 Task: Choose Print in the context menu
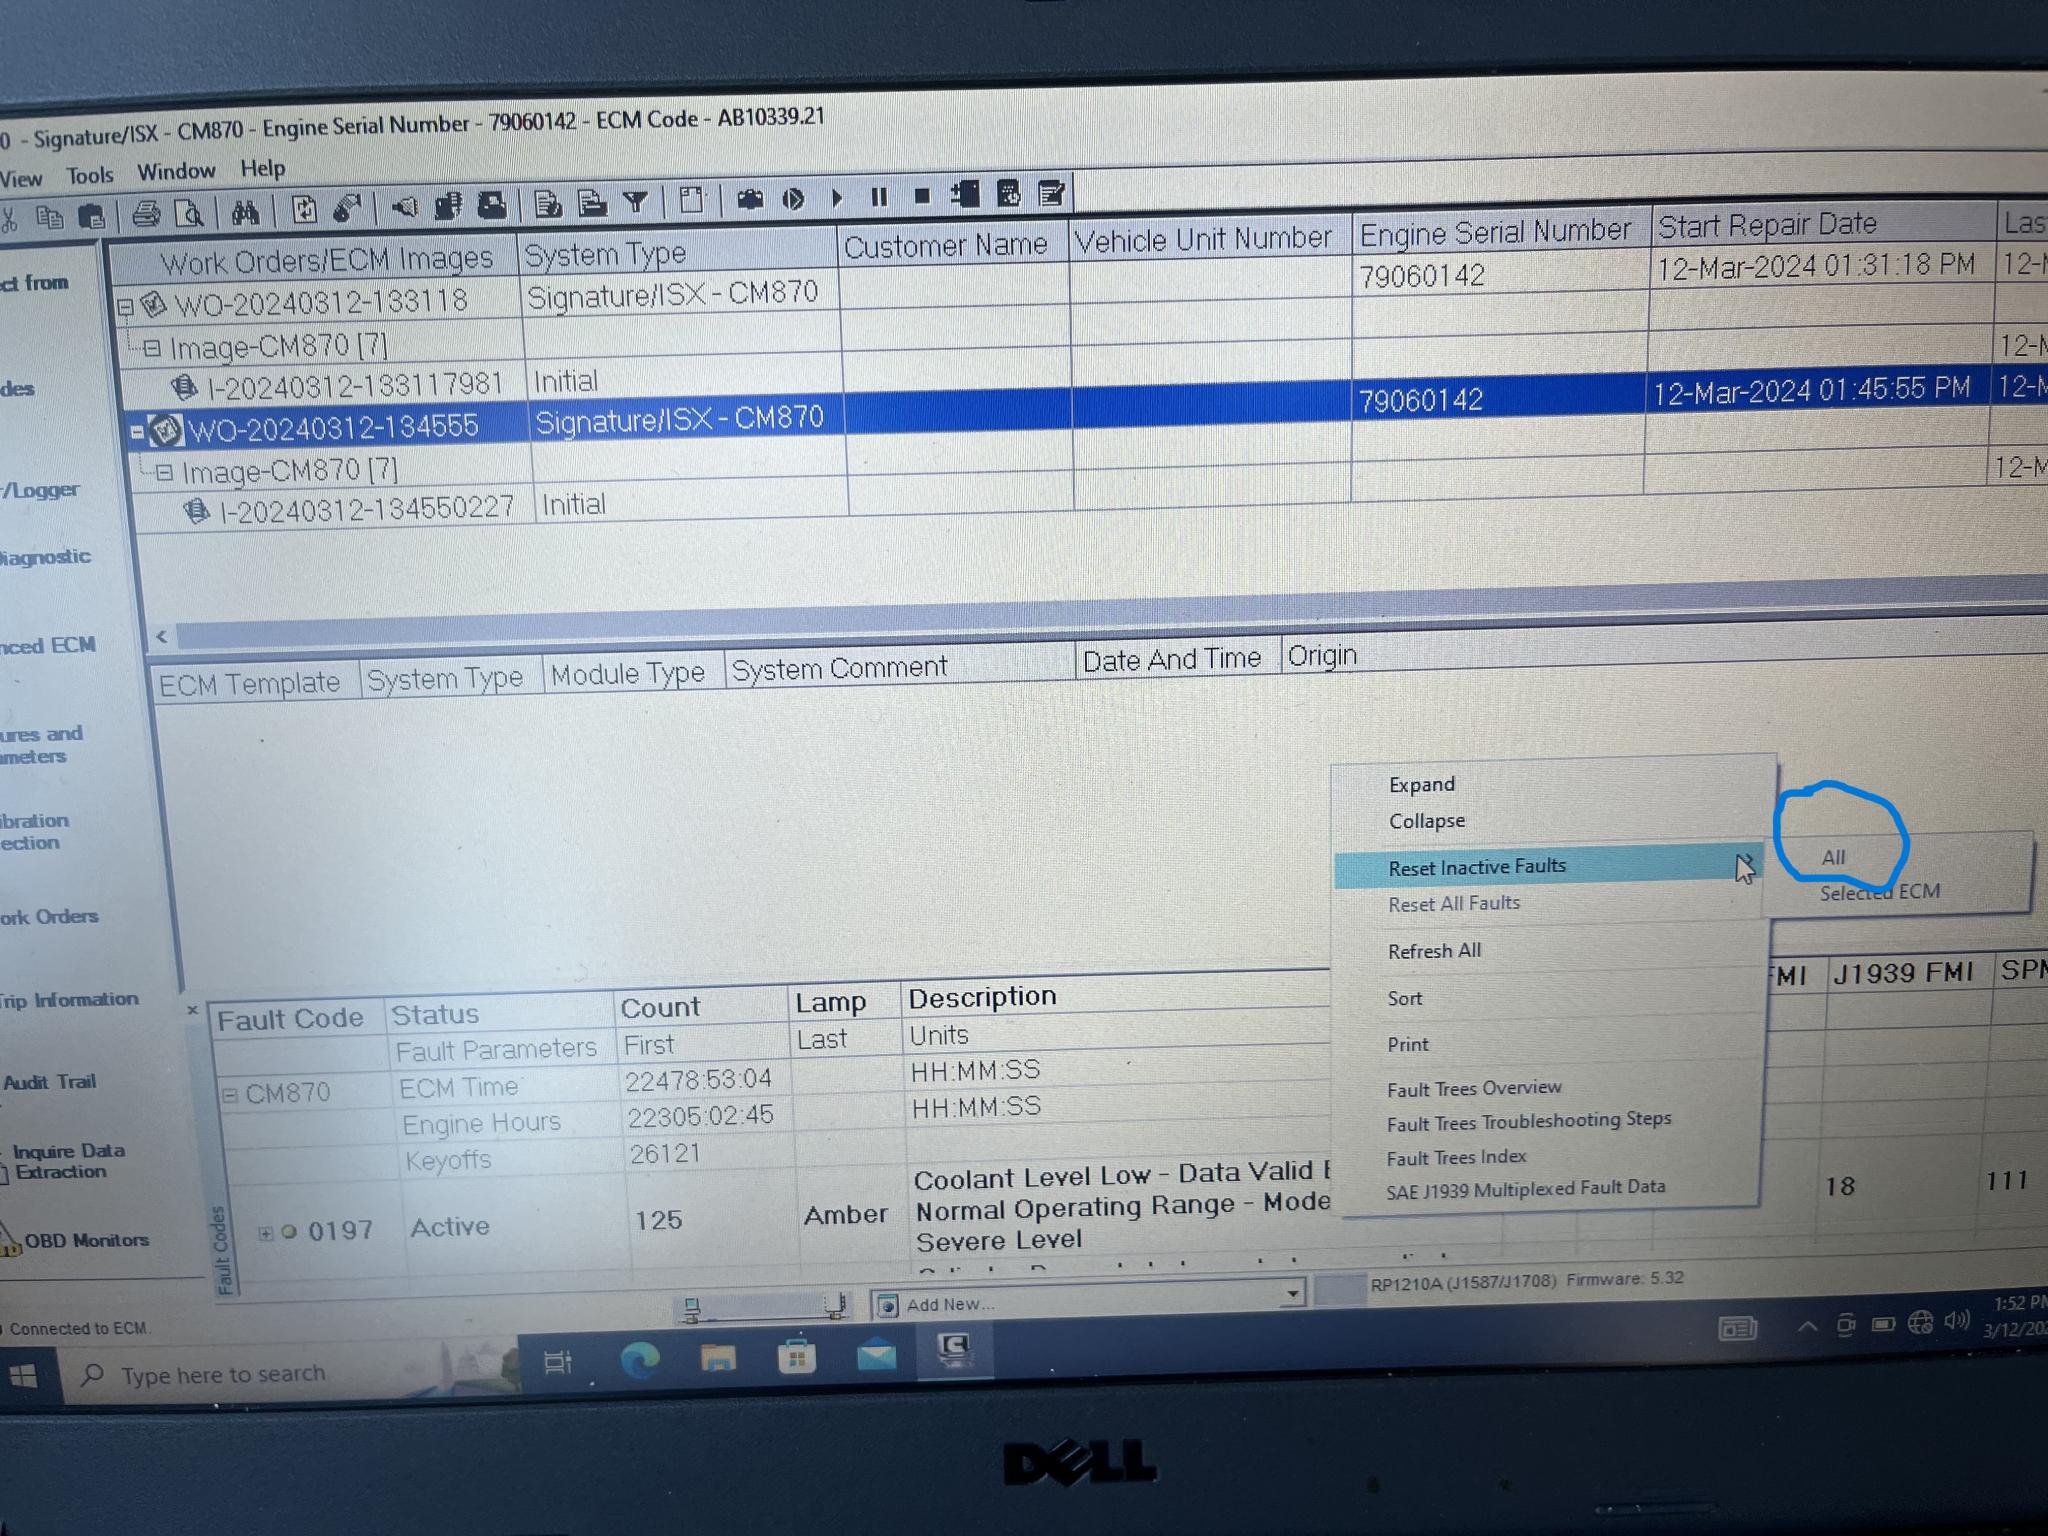tap(1408, 1044)
